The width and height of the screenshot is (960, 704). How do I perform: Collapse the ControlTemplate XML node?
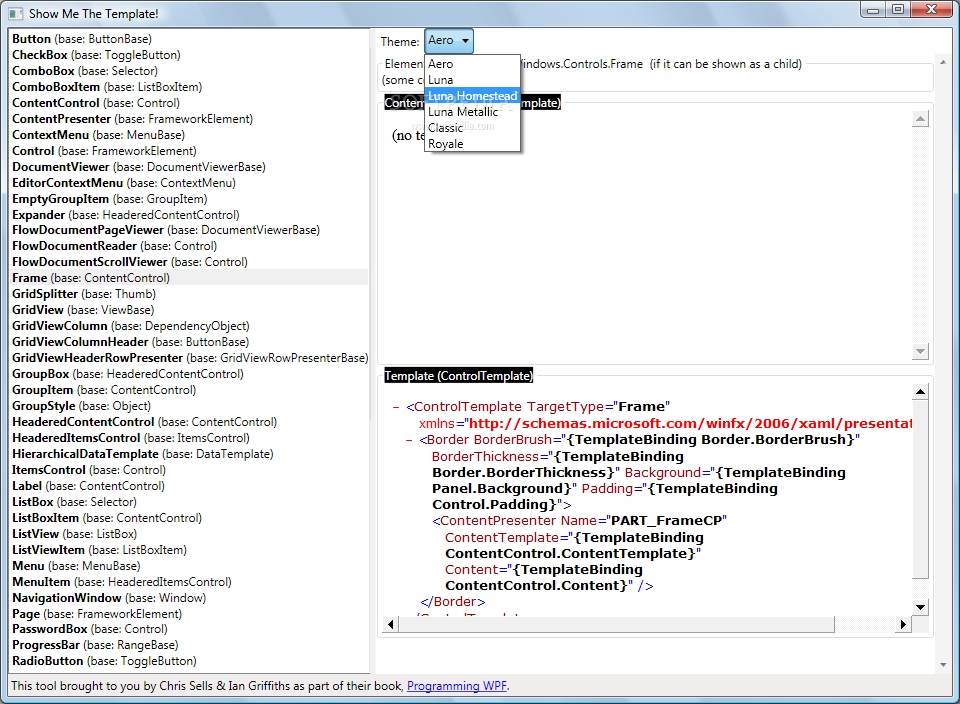[396, 407]
